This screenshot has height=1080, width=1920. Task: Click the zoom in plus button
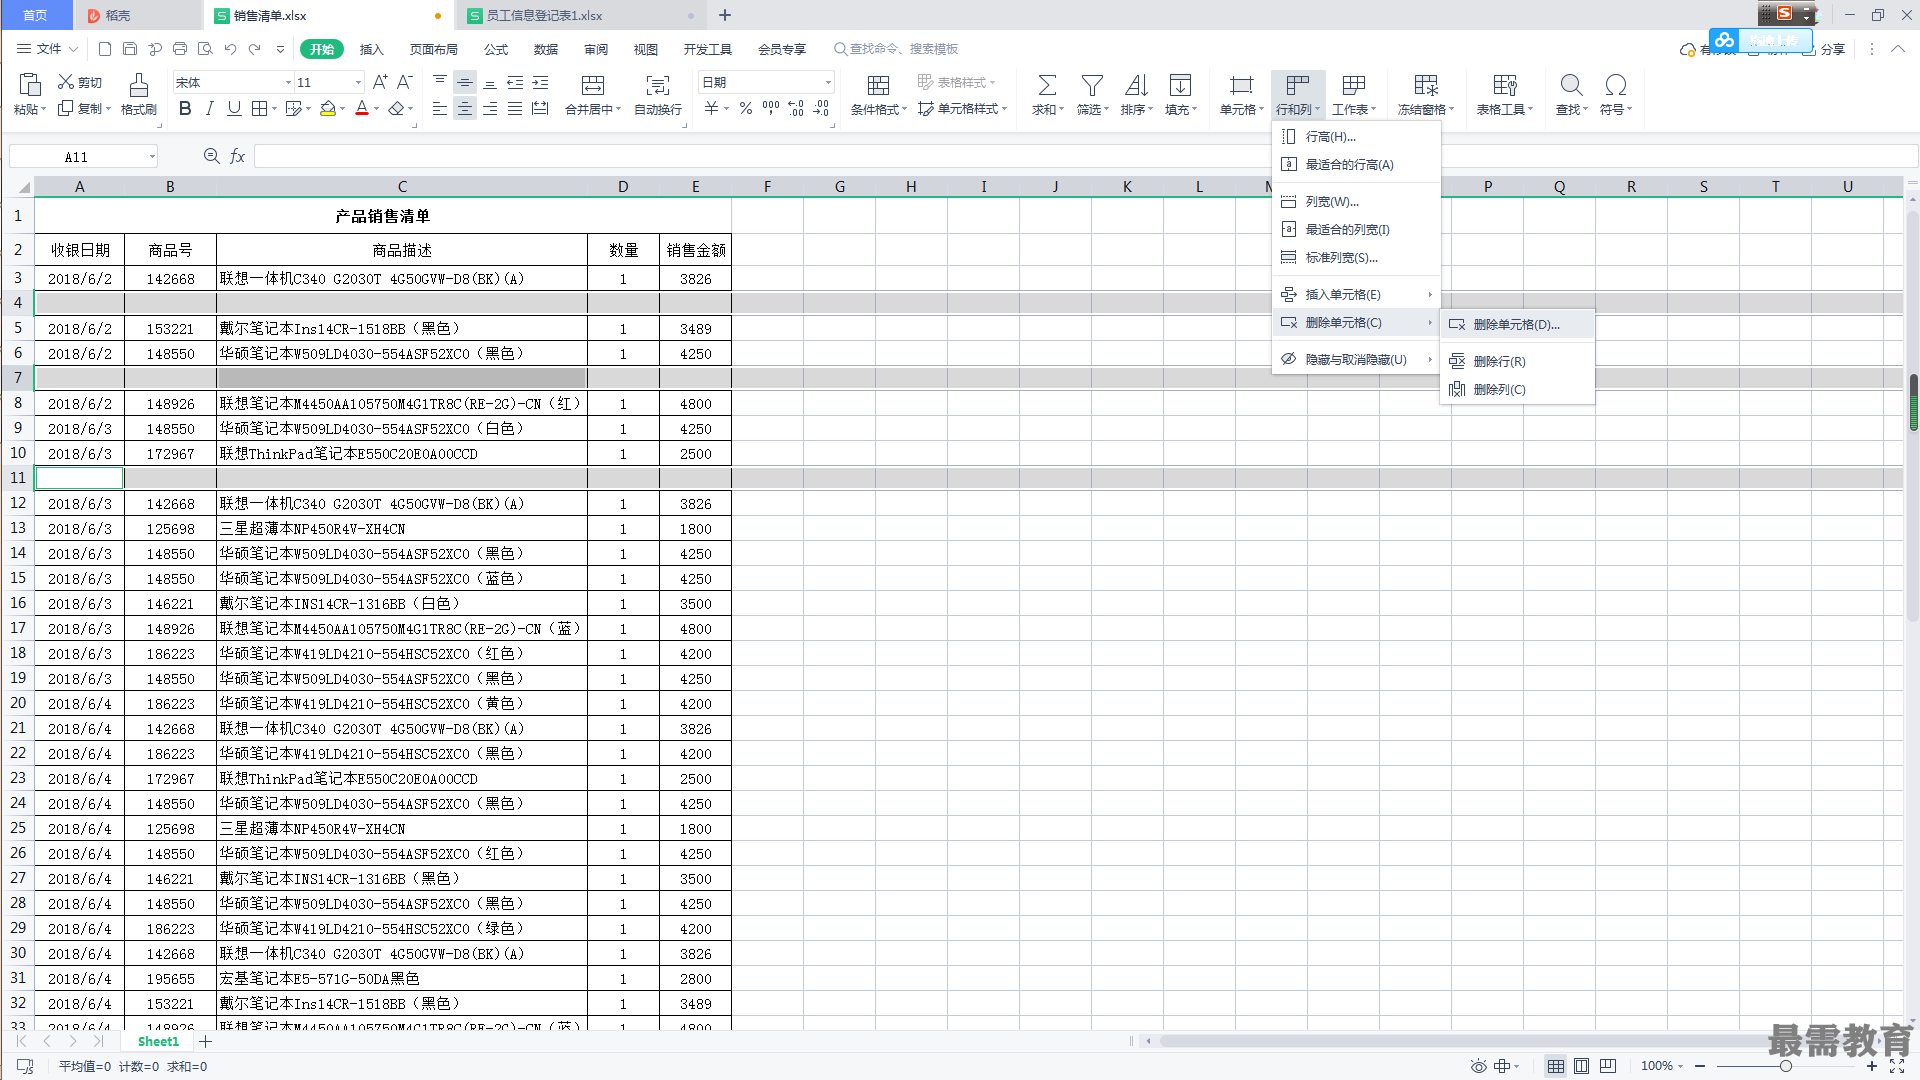click(1872, 1066)
